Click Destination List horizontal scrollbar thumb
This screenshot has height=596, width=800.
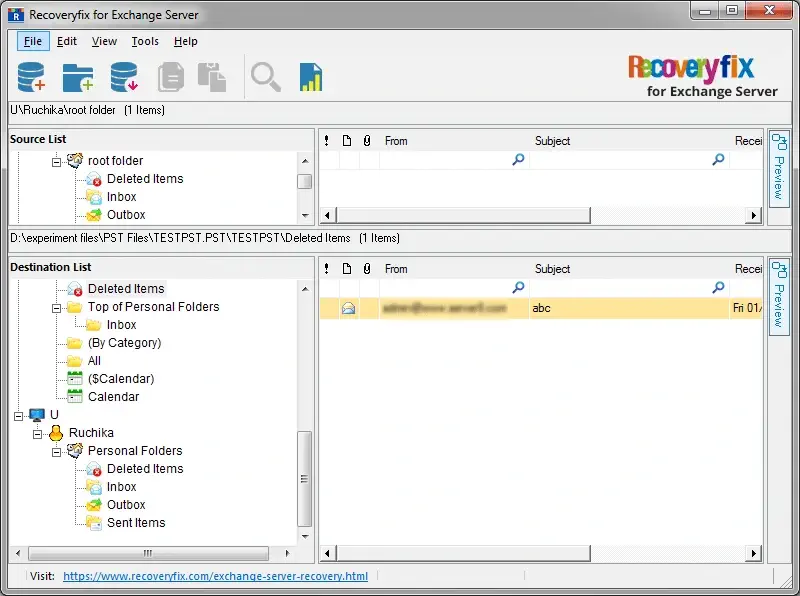tap(148, 553)
